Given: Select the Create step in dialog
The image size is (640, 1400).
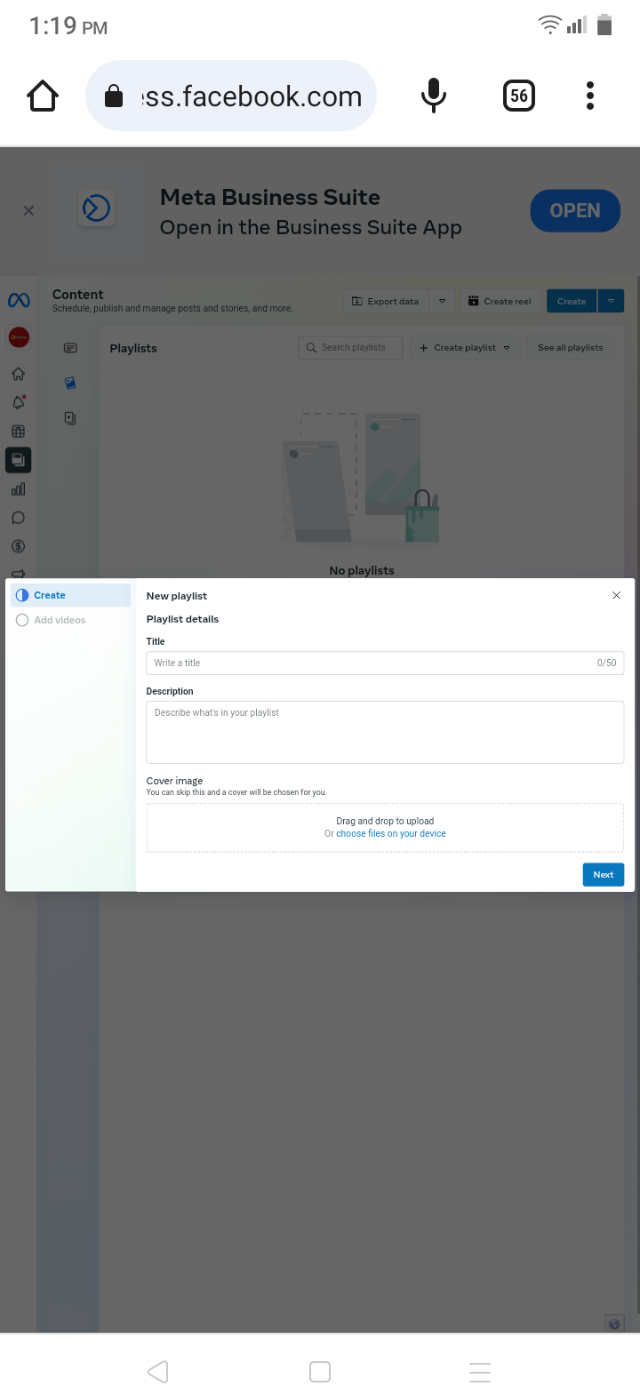Looking at the screenshot, I should click(x=70, y=595).
